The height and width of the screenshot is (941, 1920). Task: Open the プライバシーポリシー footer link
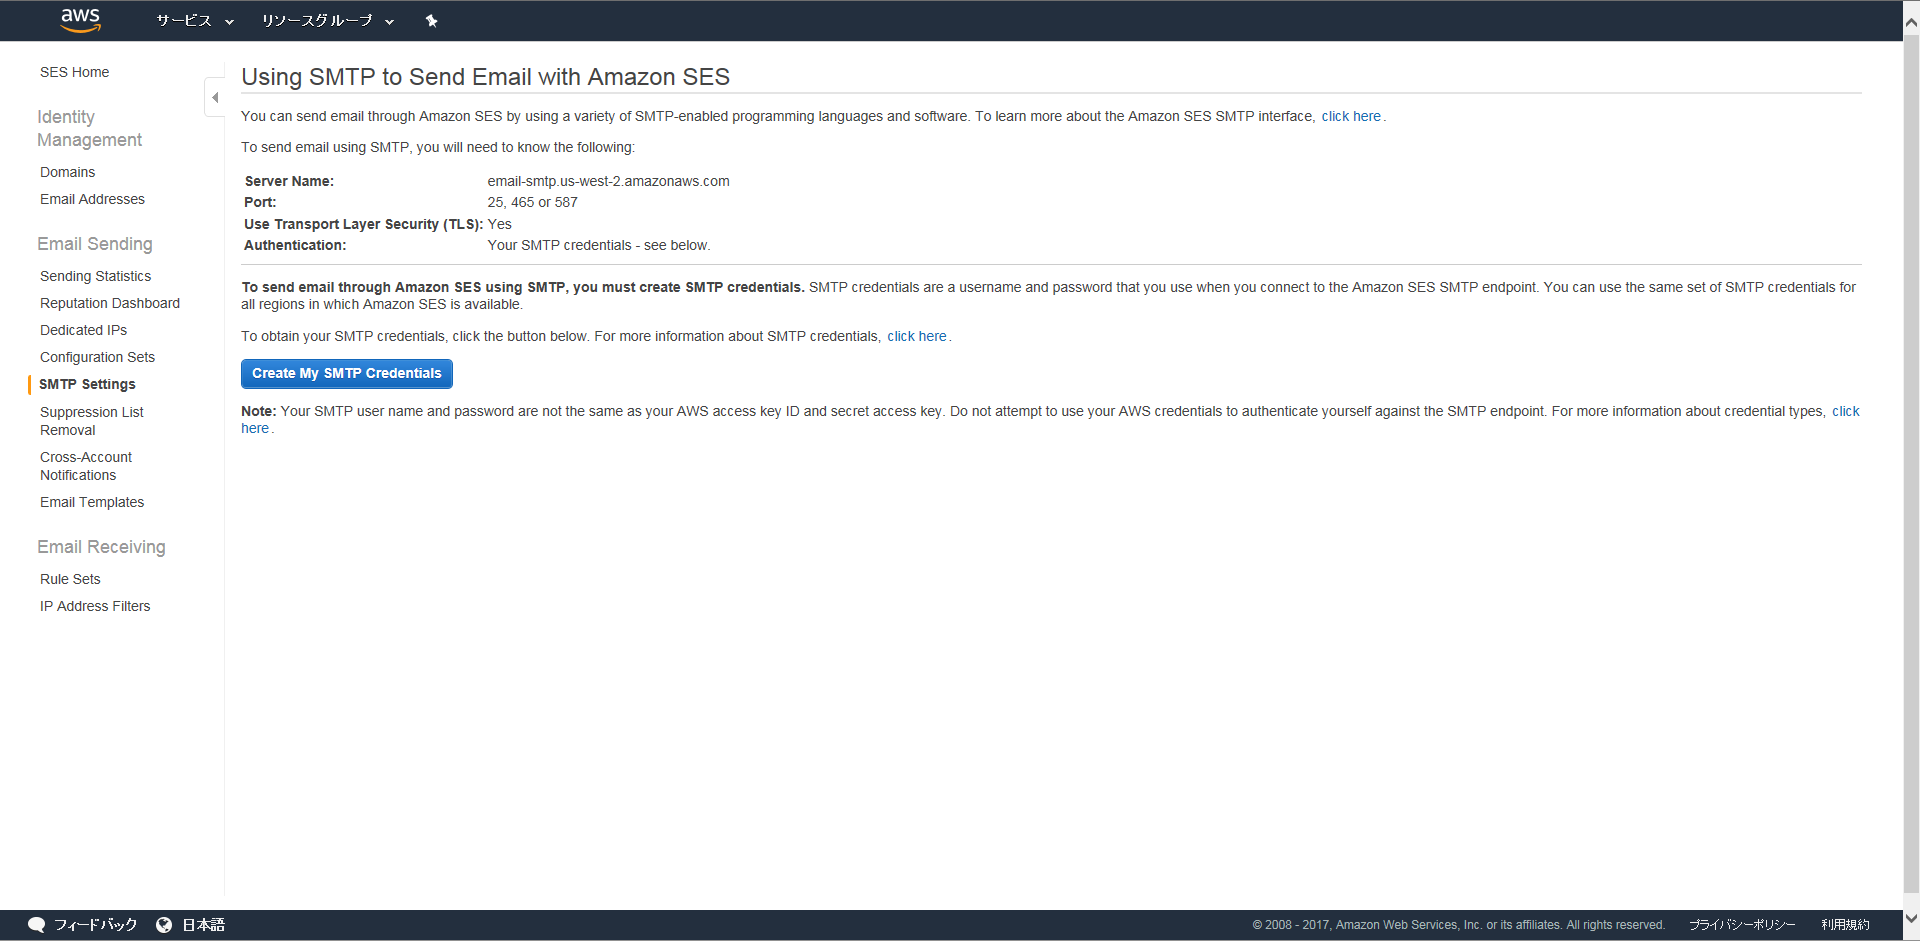click(1741, 925)
